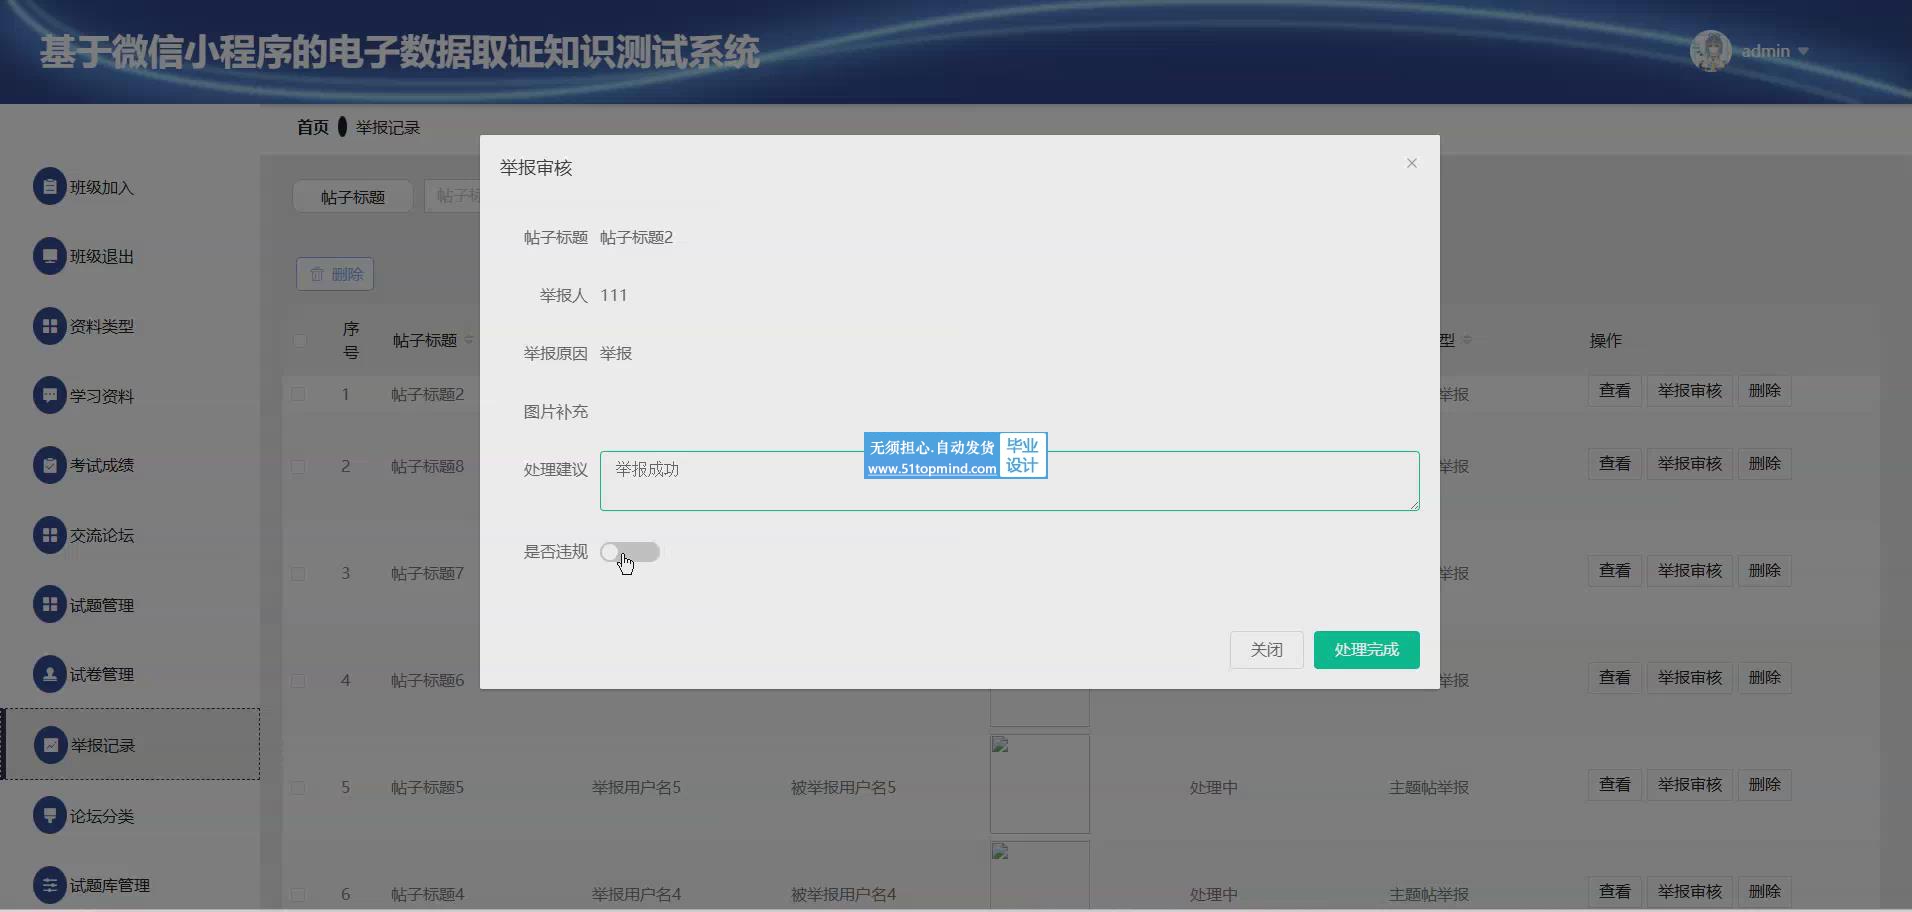The height and width of the screenshot is (912, 1912).
Task: Select the 学习资料 chat icon
Action: (x=49, y=395)
